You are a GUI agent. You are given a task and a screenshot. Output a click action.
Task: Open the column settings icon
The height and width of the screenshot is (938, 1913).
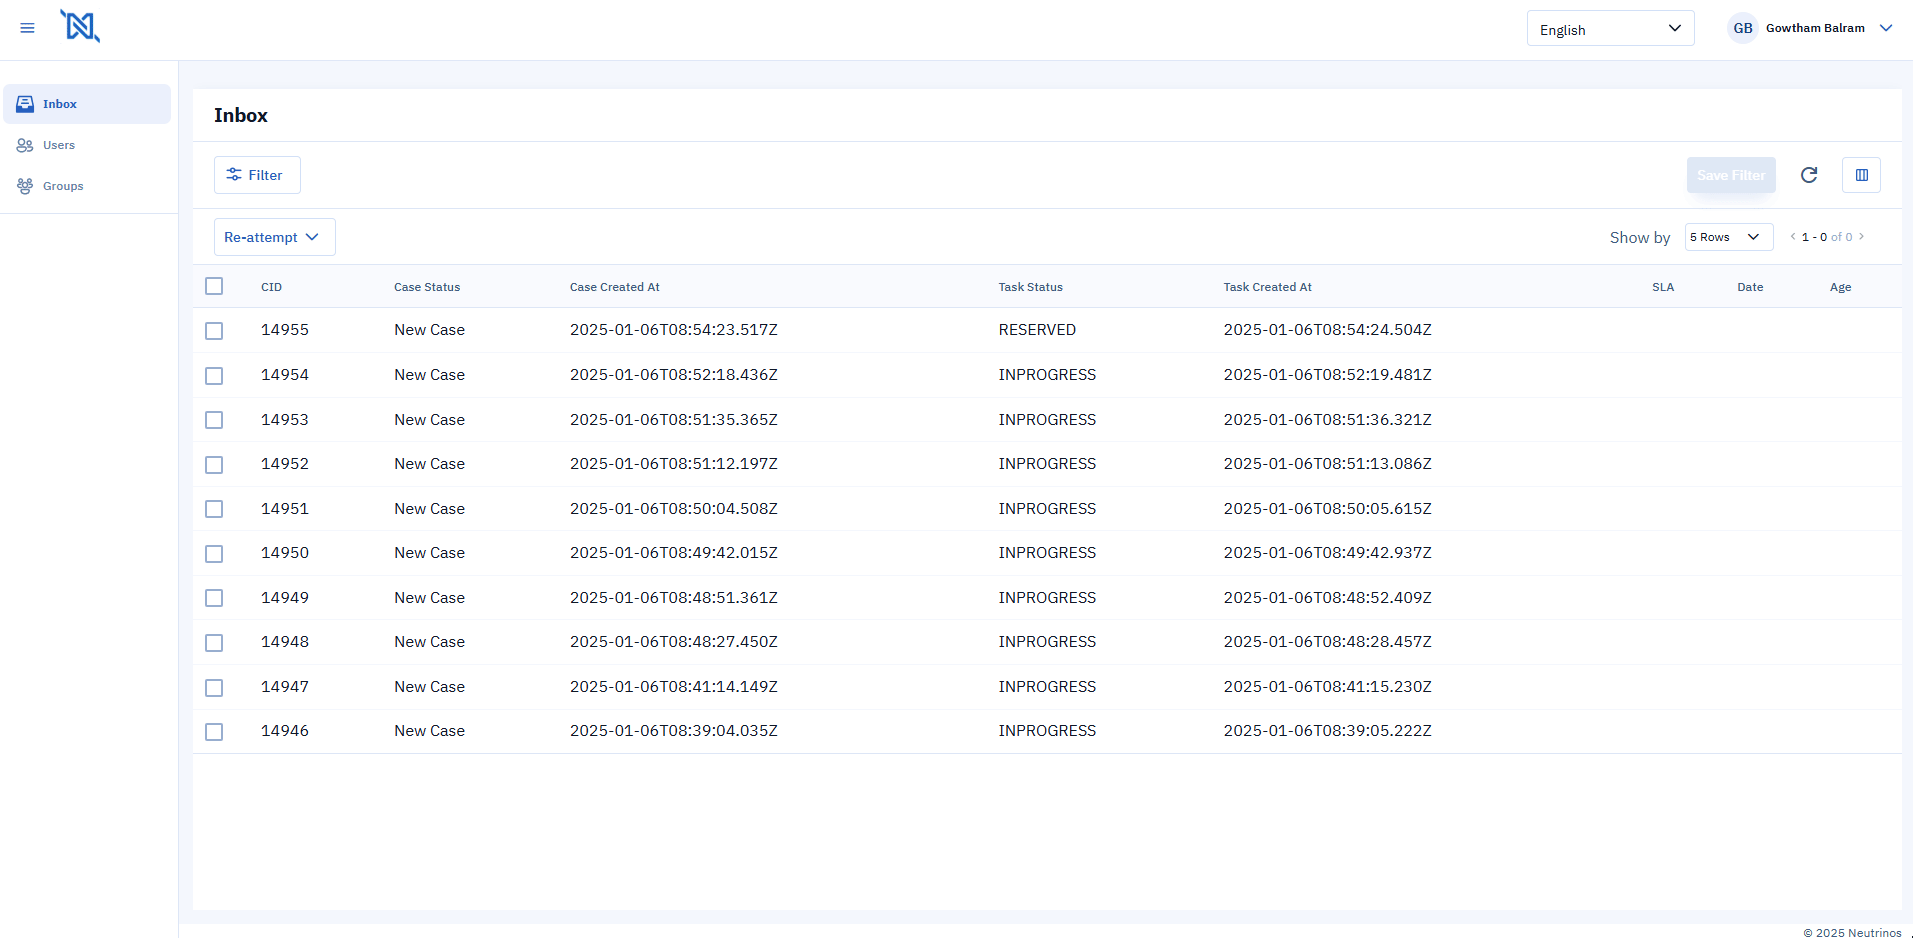(x=1861, y=175)
